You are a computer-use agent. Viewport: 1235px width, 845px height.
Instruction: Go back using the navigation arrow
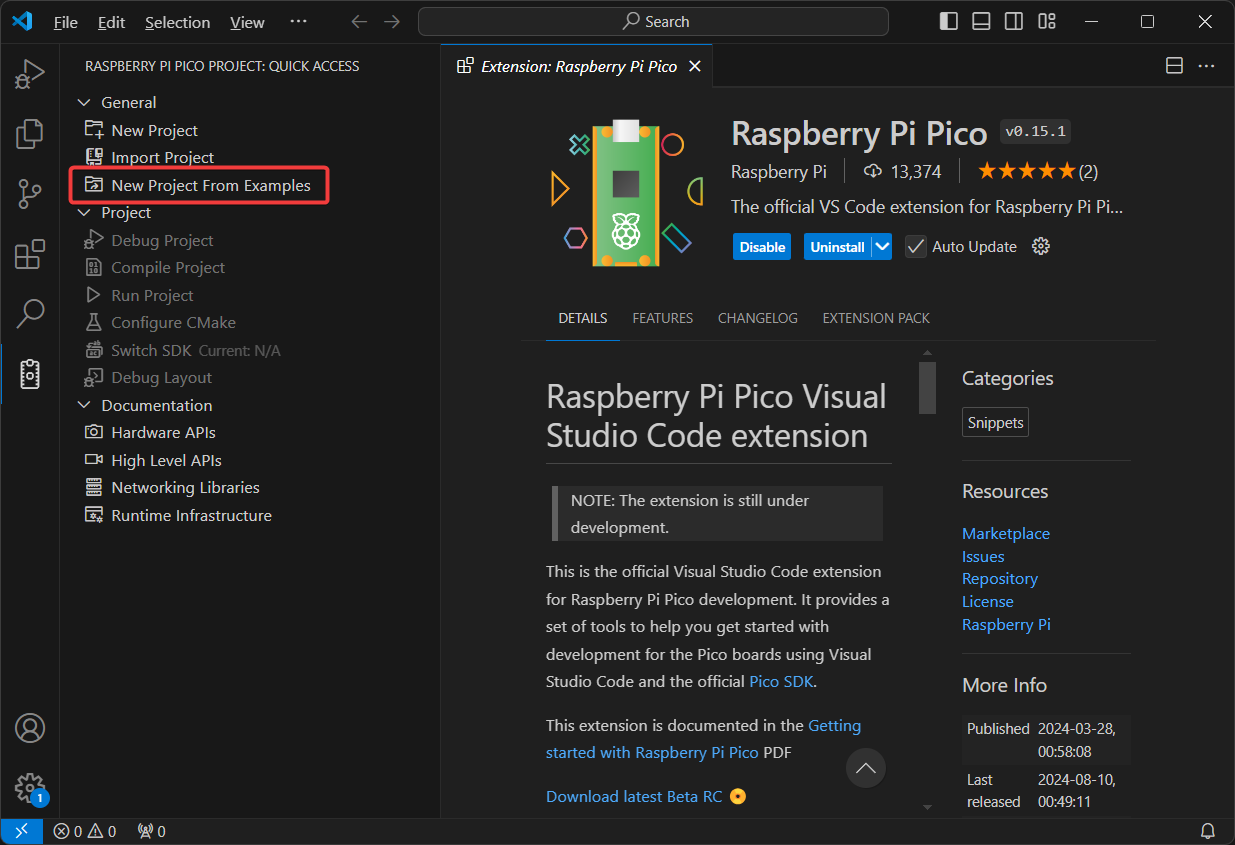(359, 22)
